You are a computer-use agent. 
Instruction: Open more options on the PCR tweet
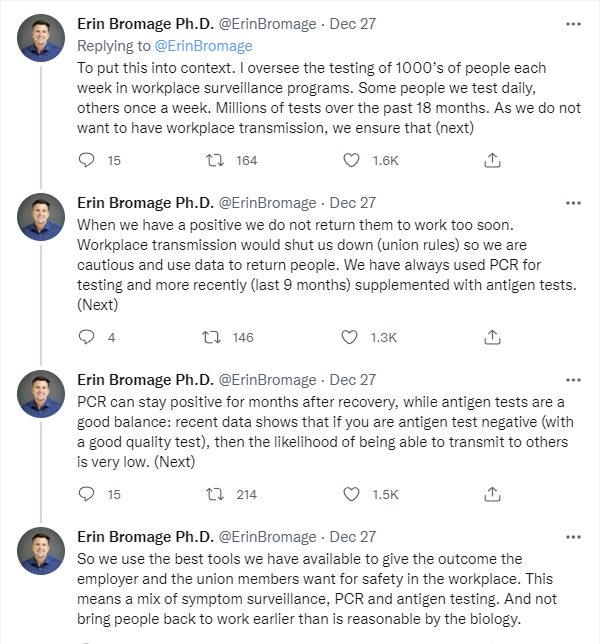tap(572, 379)
